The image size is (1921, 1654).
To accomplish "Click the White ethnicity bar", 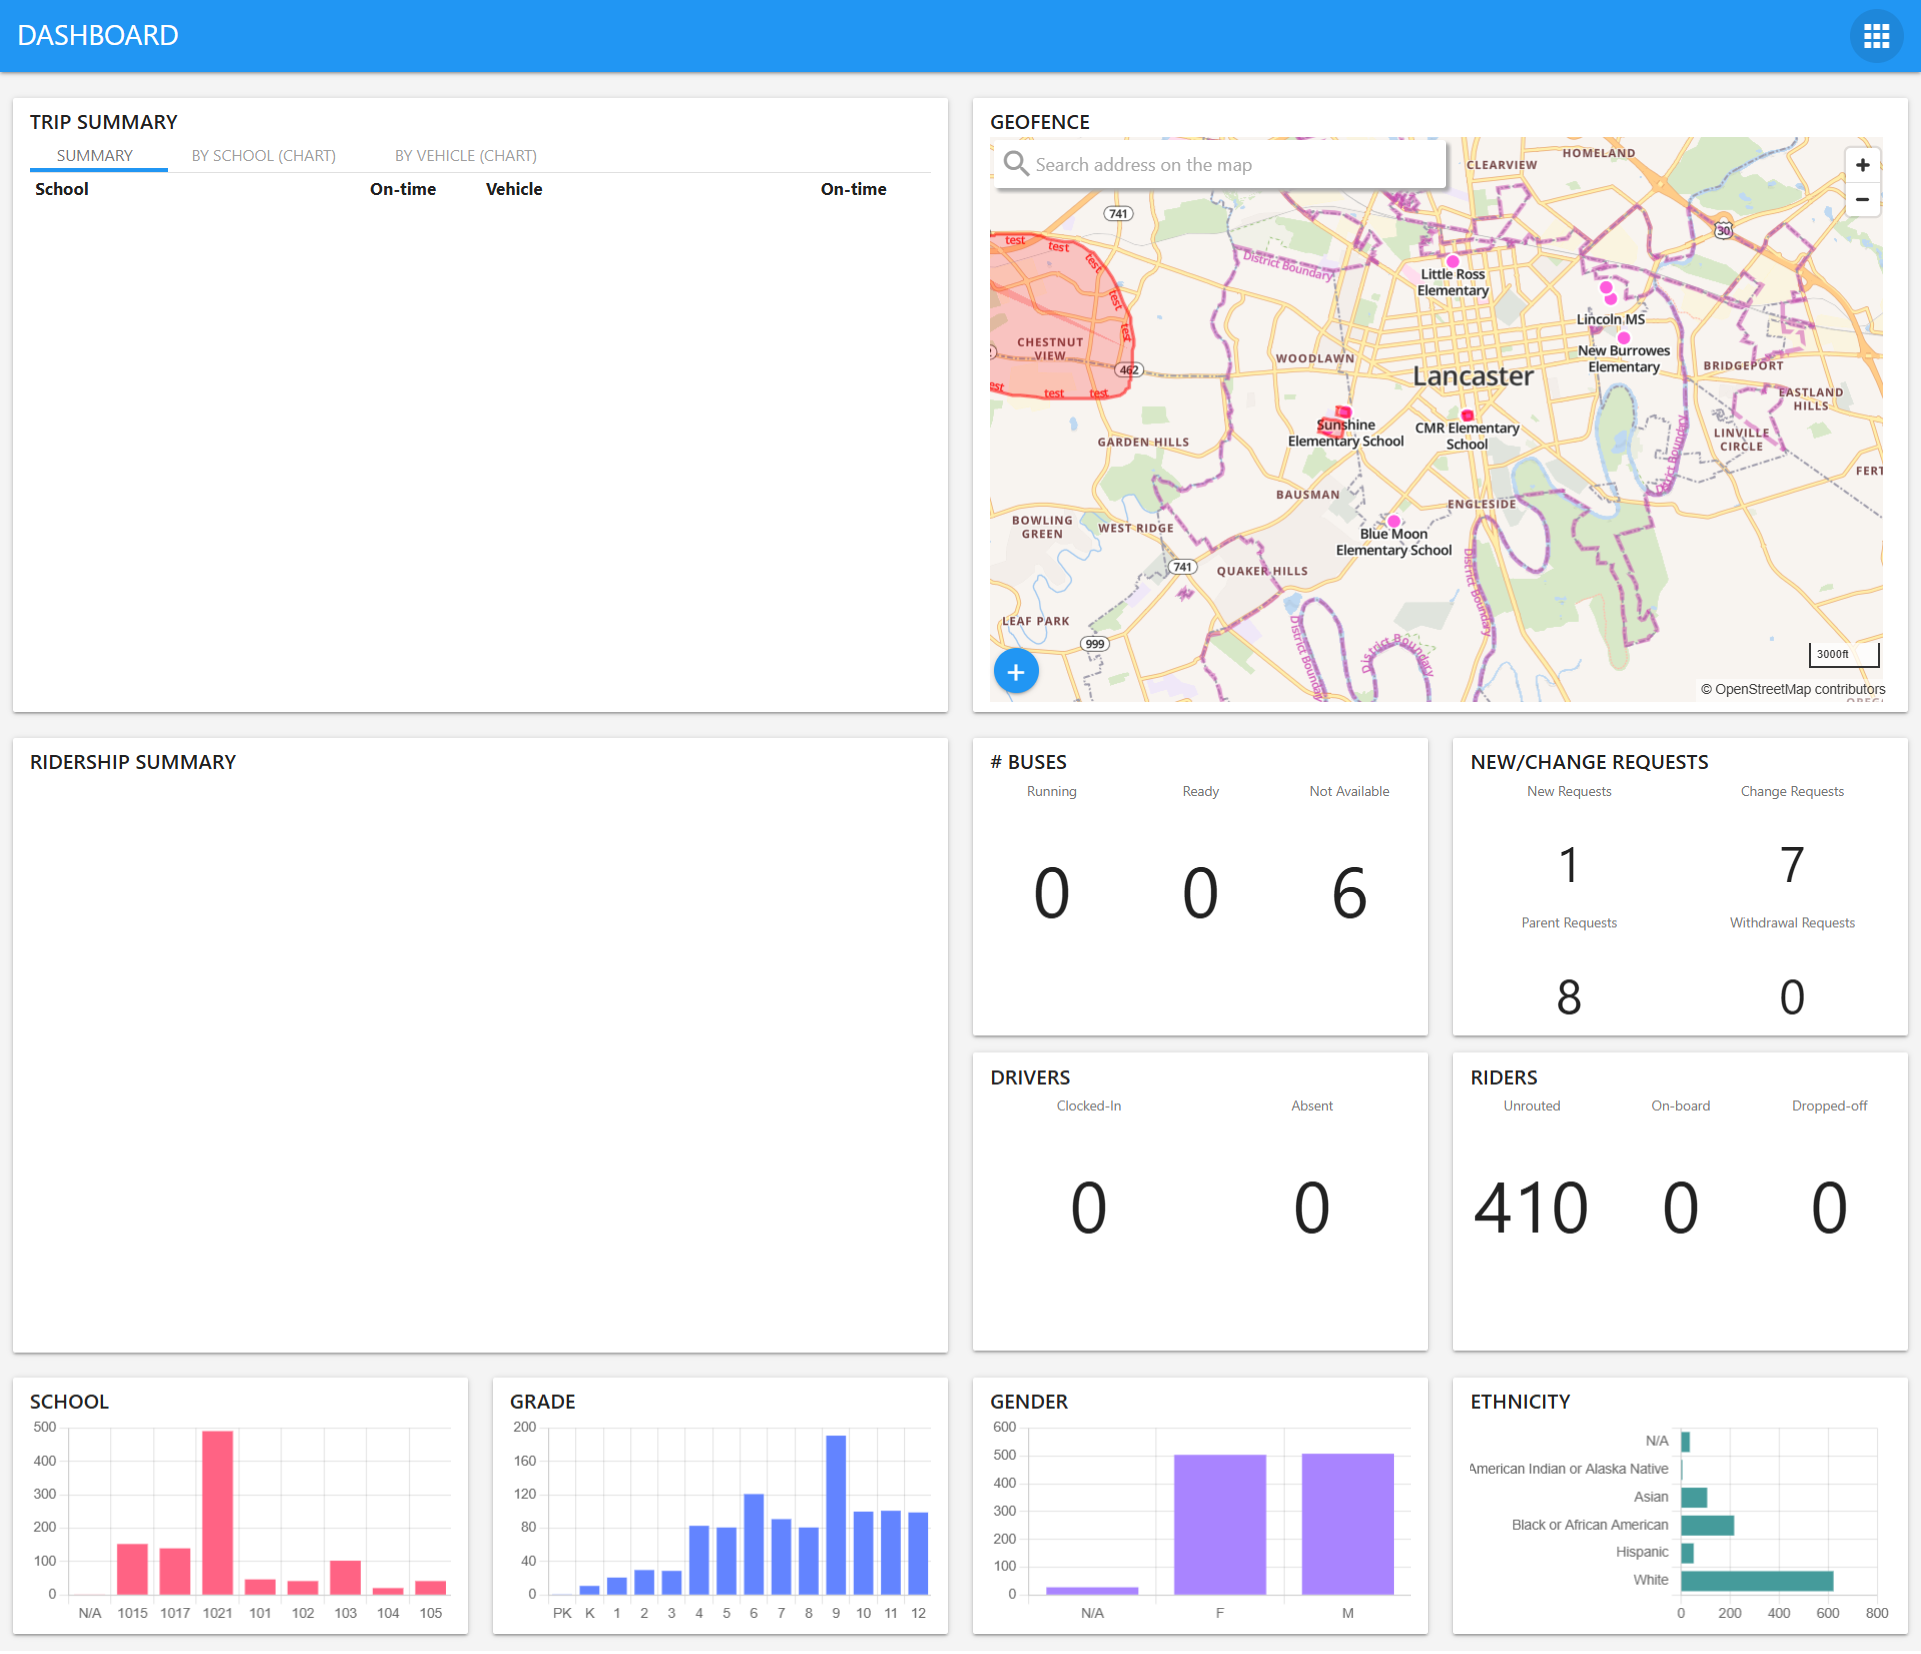I will pos(1756,1580).
